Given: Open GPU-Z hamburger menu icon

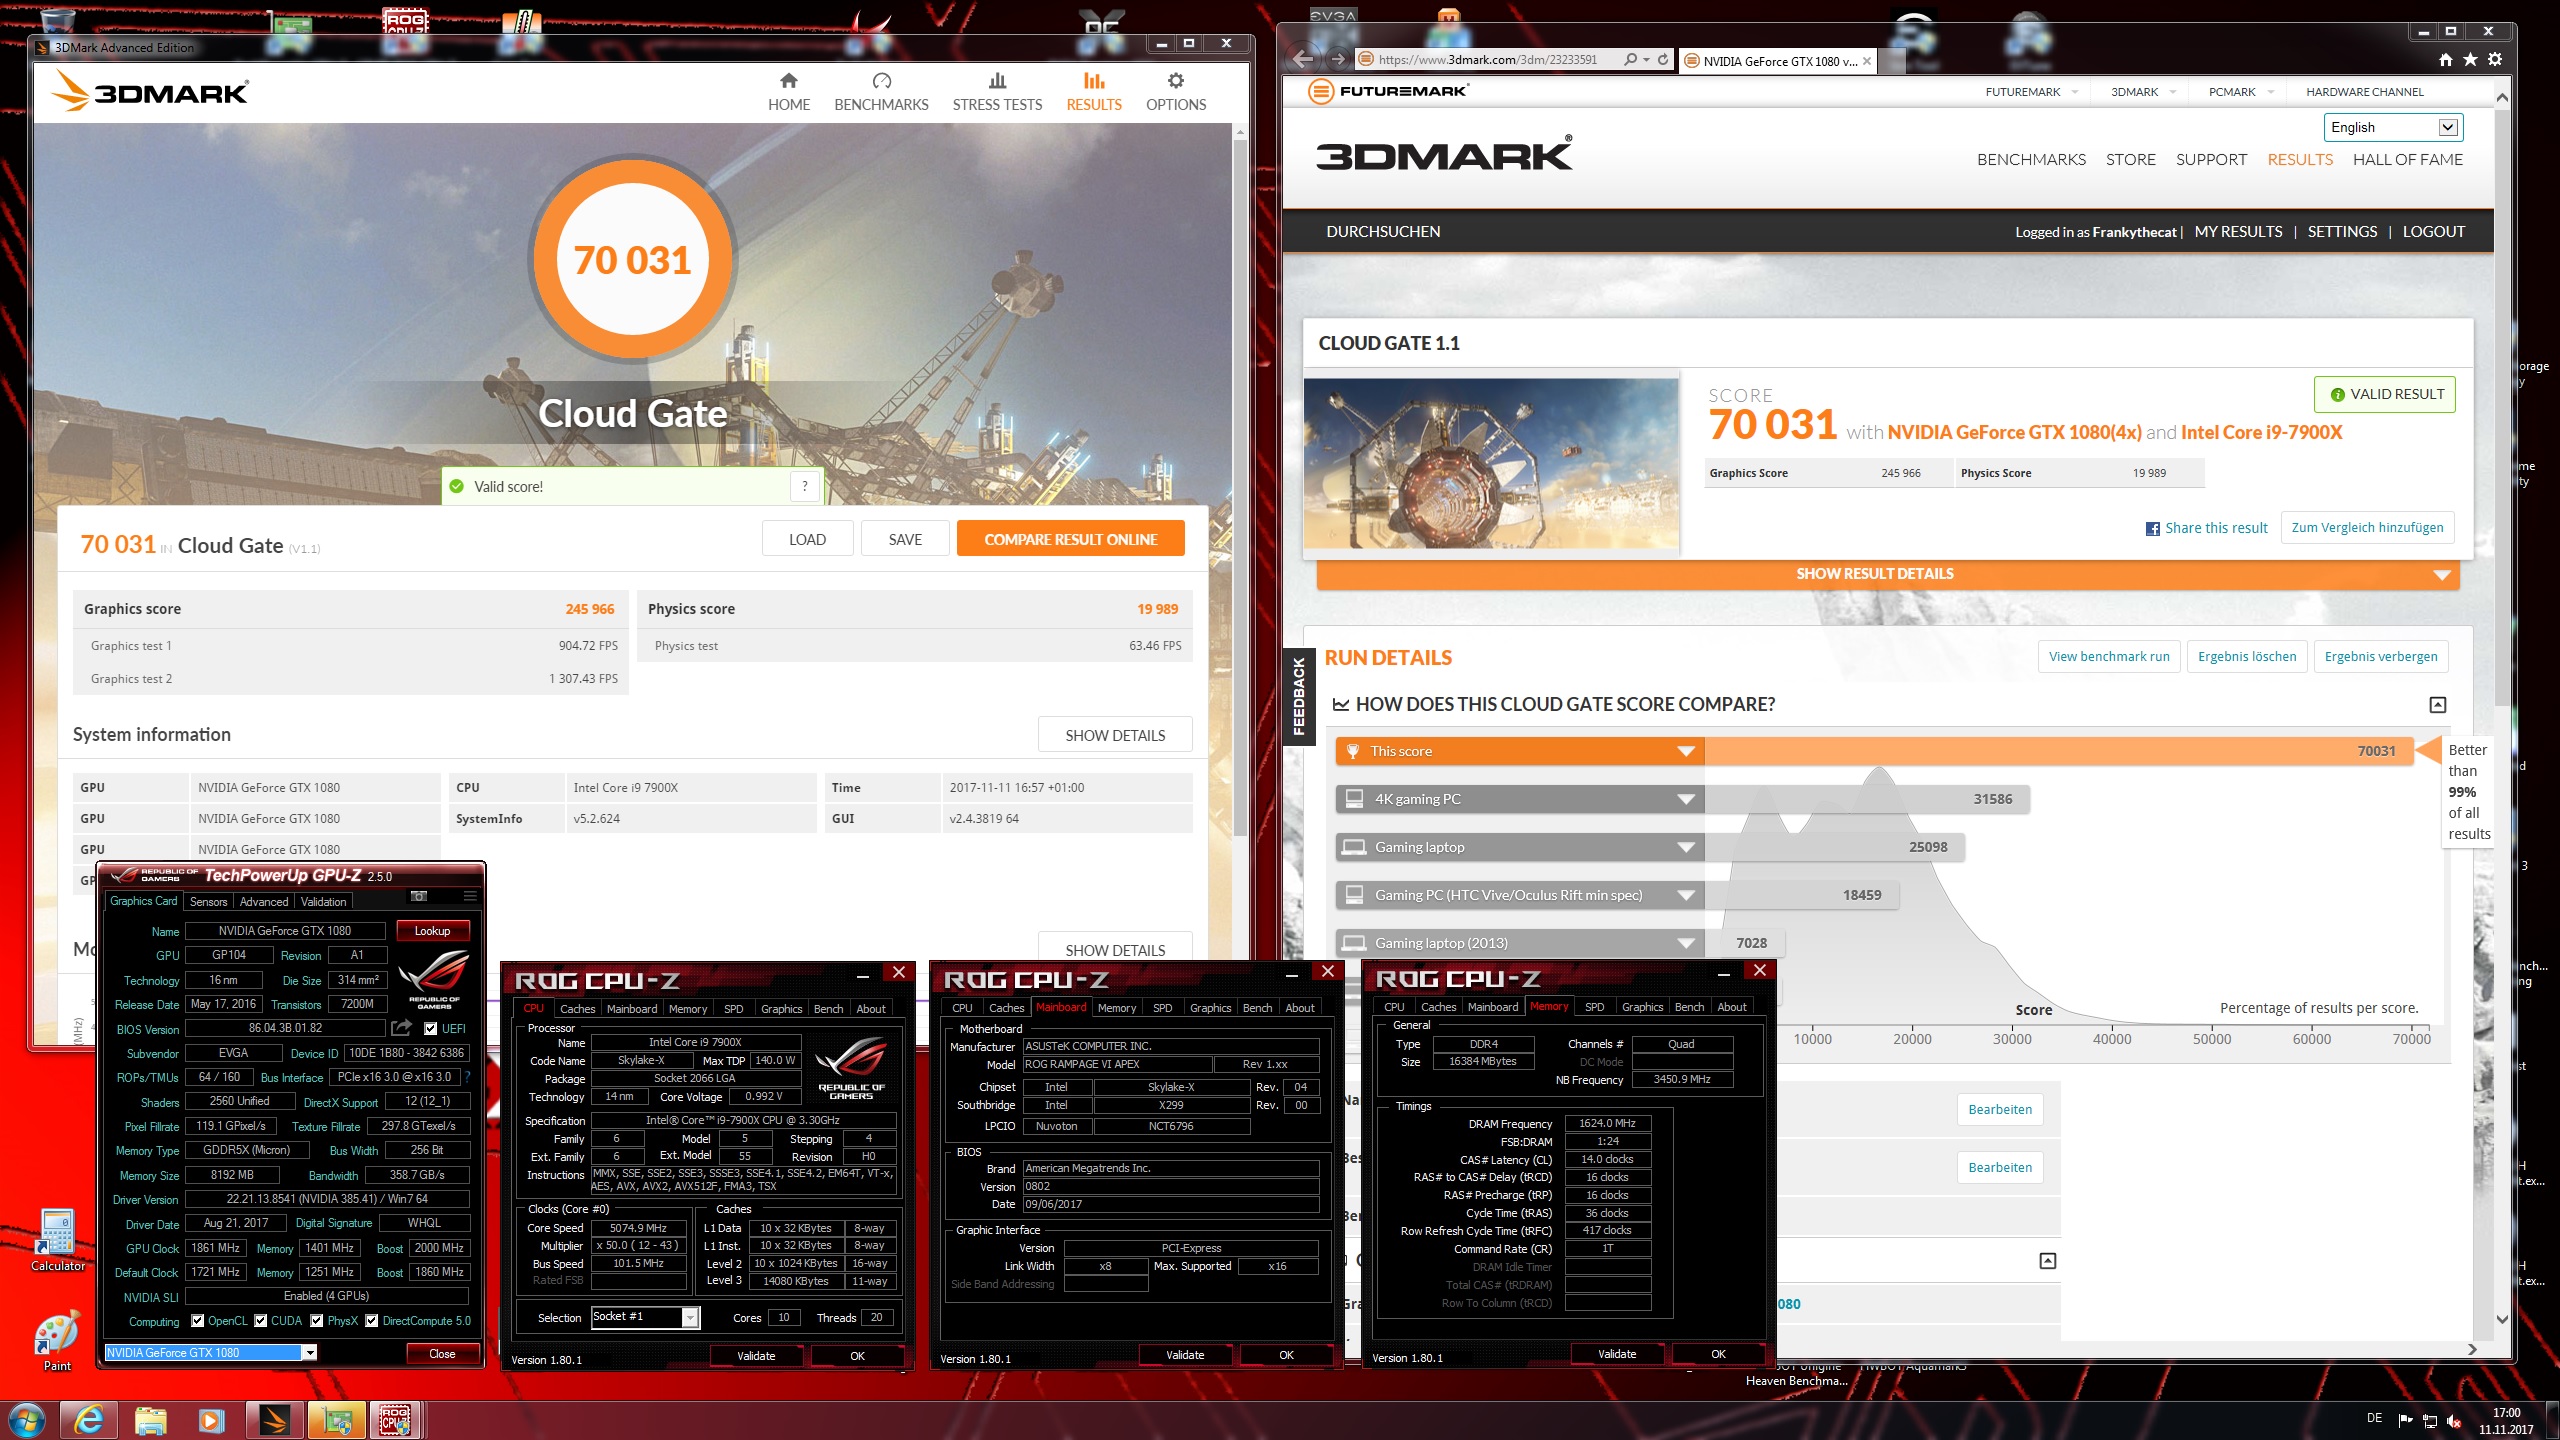Looking at the screenshot, I should point(470,896).
